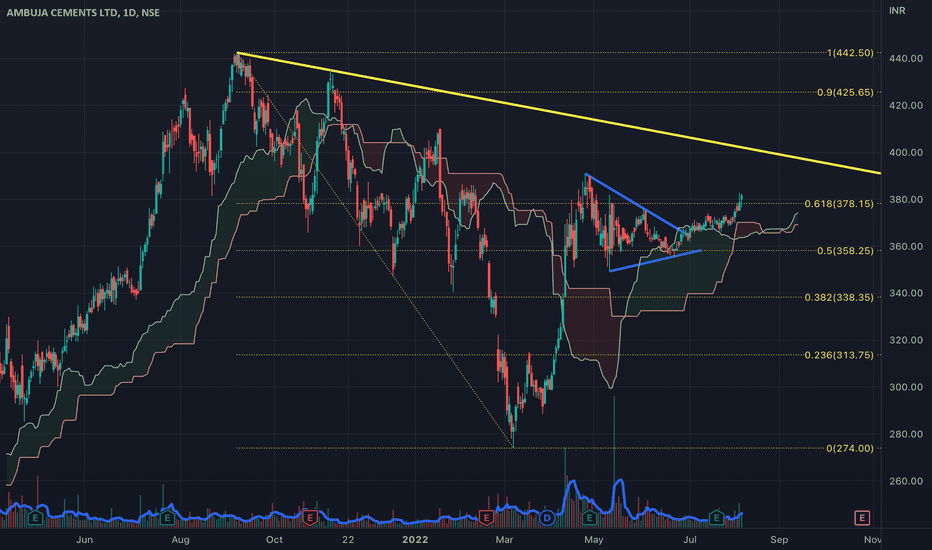Select the 1(442.50) Fibonacci level label
932x550 pixels.
pyautogui.click(x=850, y=53)
